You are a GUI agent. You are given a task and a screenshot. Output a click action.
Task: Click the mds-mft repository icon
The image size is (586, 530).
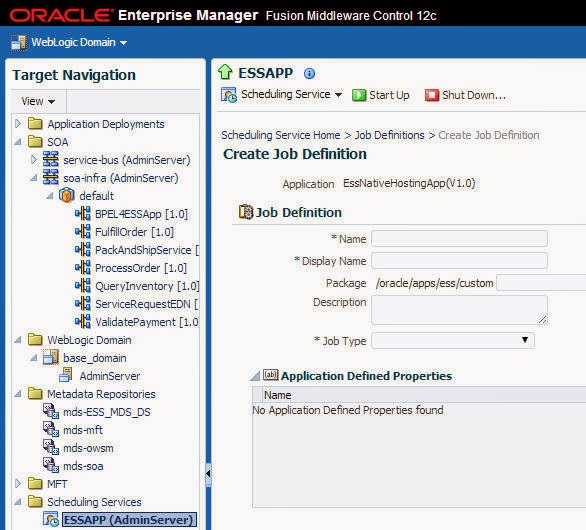51,429
